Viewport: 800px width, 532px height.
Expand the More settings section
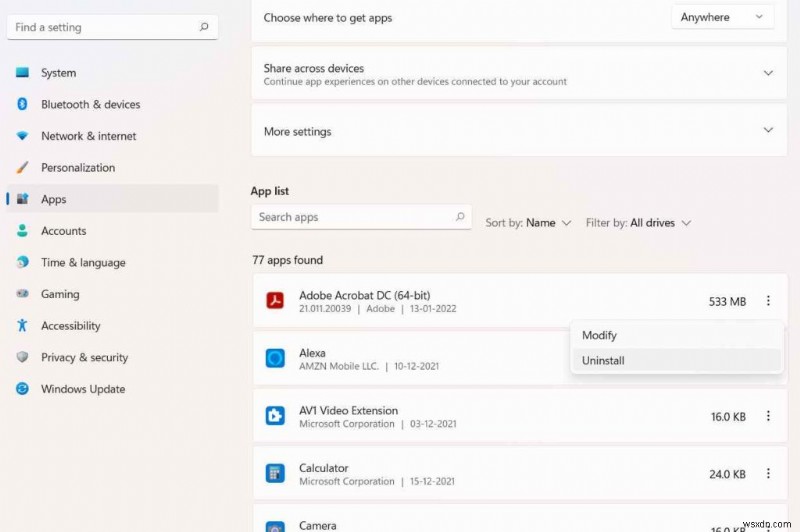point(768,130)
